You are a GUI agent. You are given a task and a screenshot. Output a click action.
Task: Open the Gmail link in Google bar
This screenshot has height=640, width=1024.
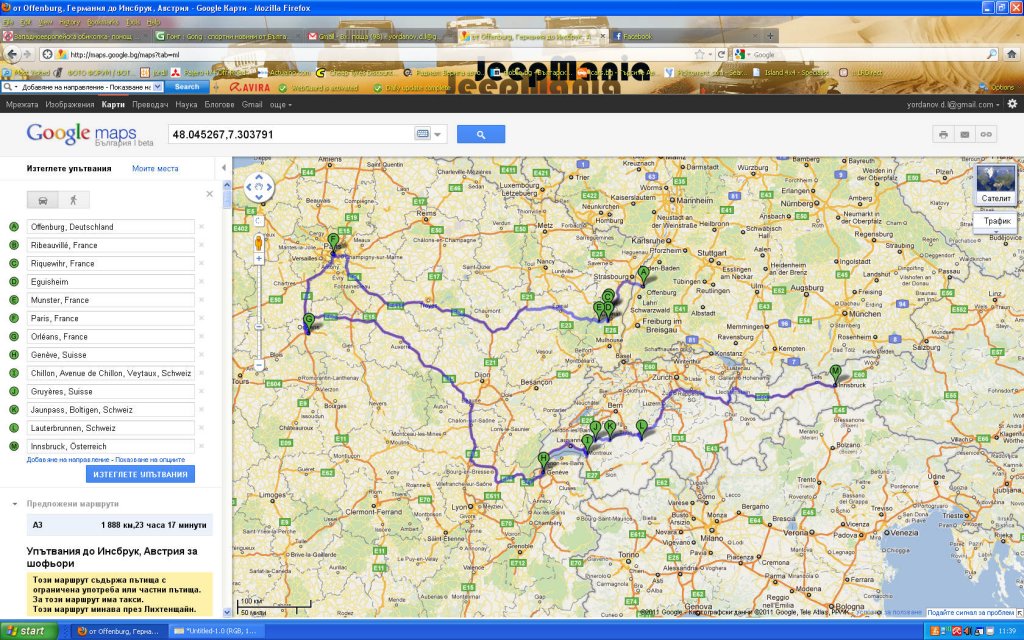tap(252, 104)
